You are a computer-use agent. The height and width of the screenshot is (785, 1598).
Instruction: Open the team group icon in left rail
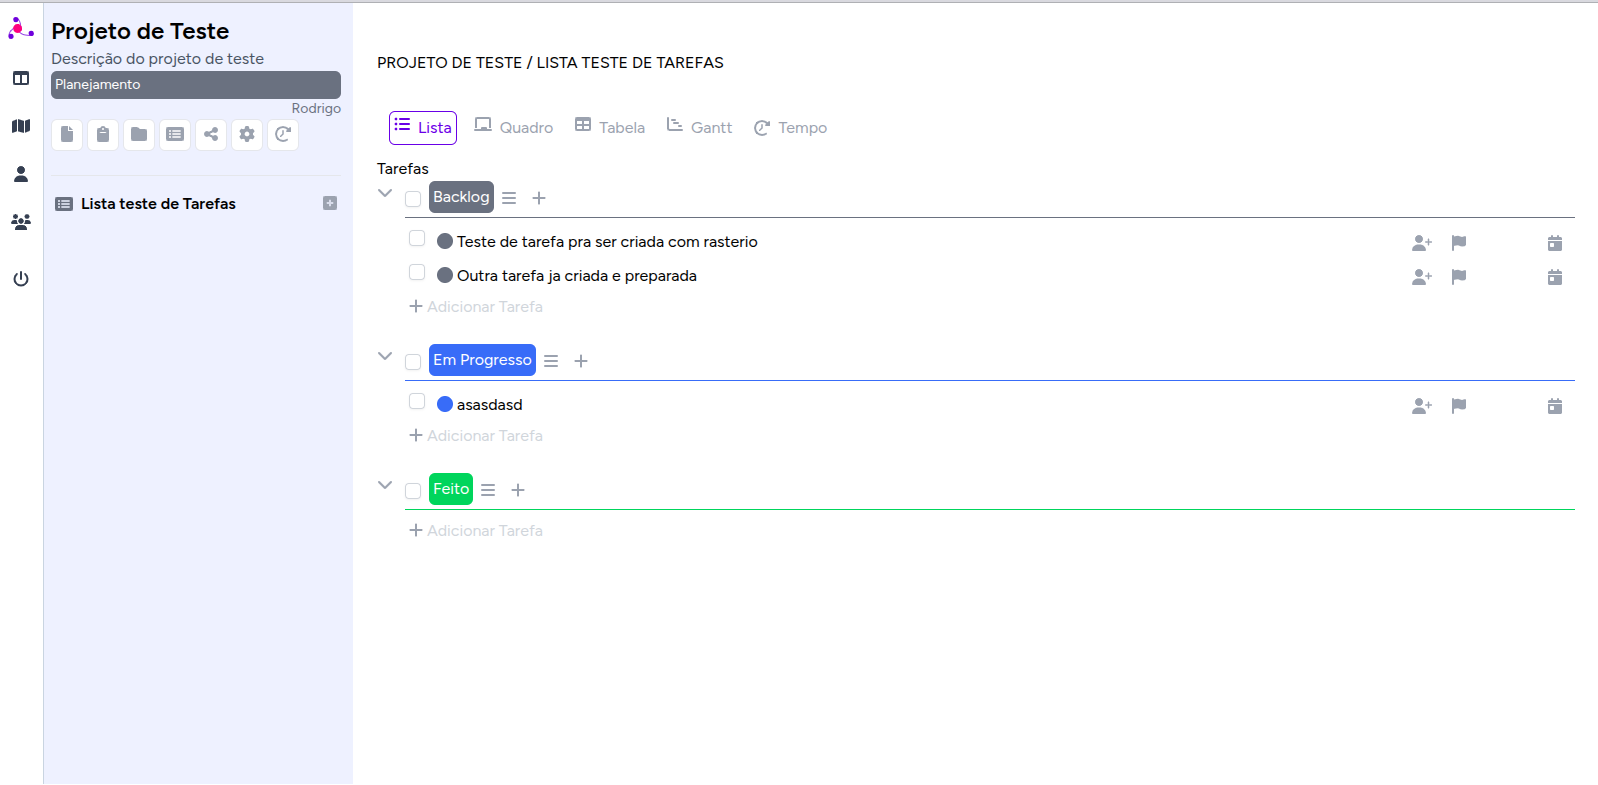click(x=21, y=222)
